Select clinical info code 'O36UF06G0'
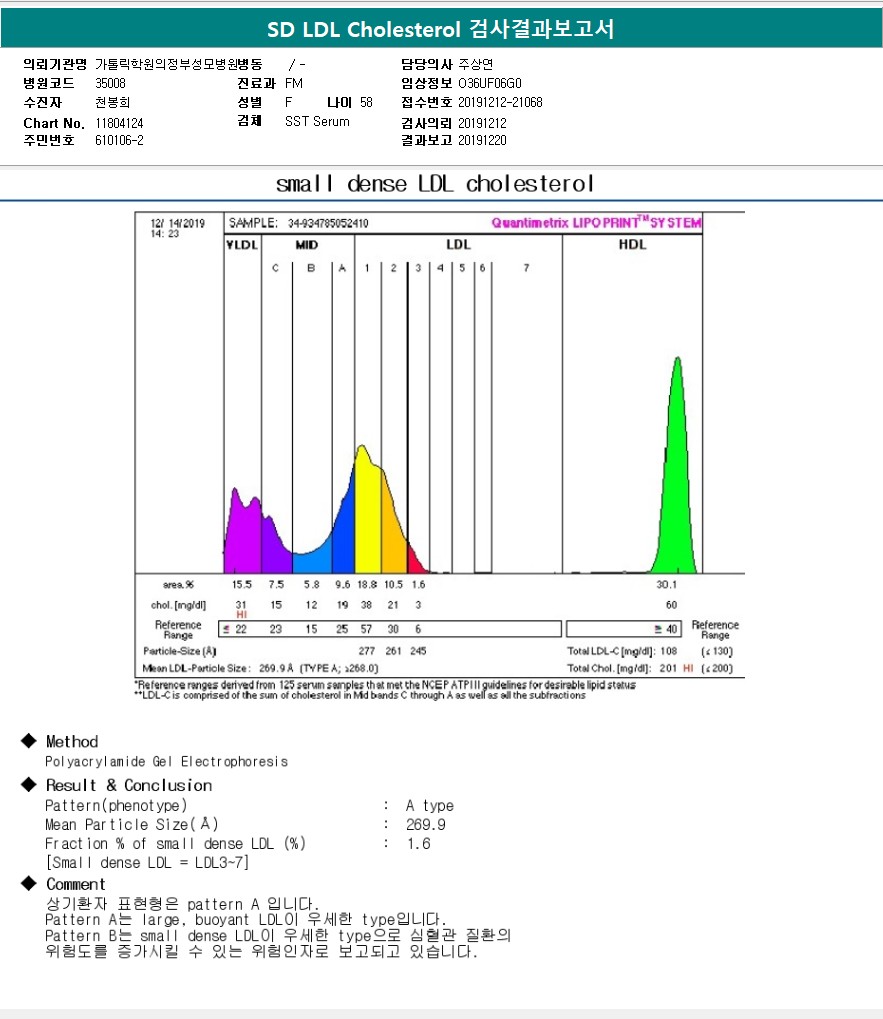This screenshot has height=1019, width=883. [x=490, y=83]
